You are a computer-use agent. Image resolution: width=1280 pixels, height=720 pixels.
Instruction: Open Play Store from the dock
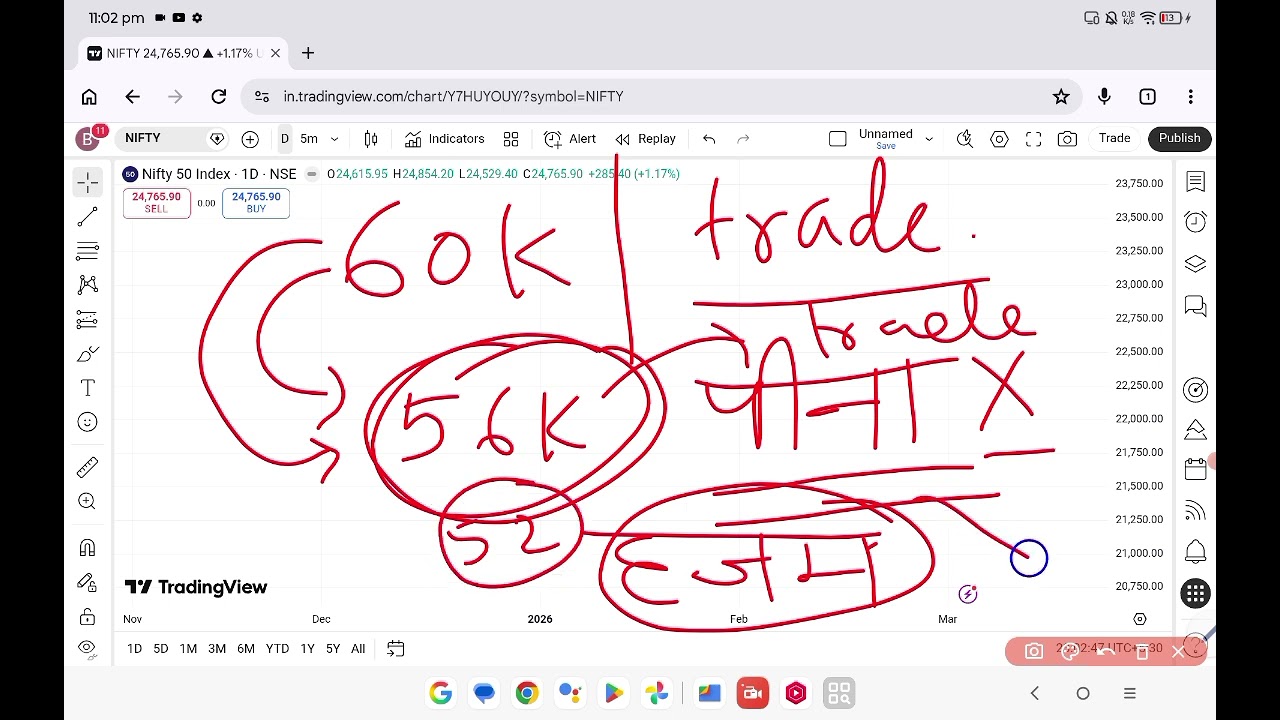(x=613, y=693)
